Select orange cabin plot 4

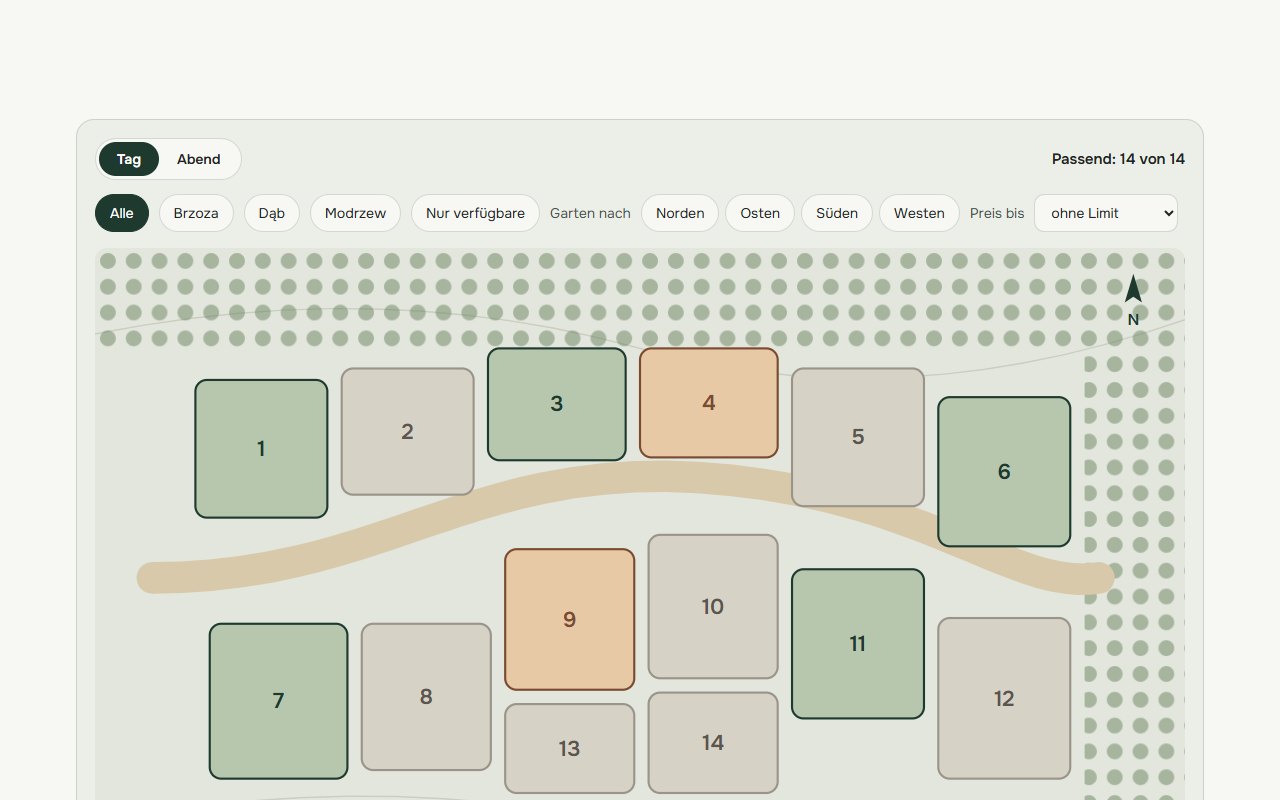(709, 403)
